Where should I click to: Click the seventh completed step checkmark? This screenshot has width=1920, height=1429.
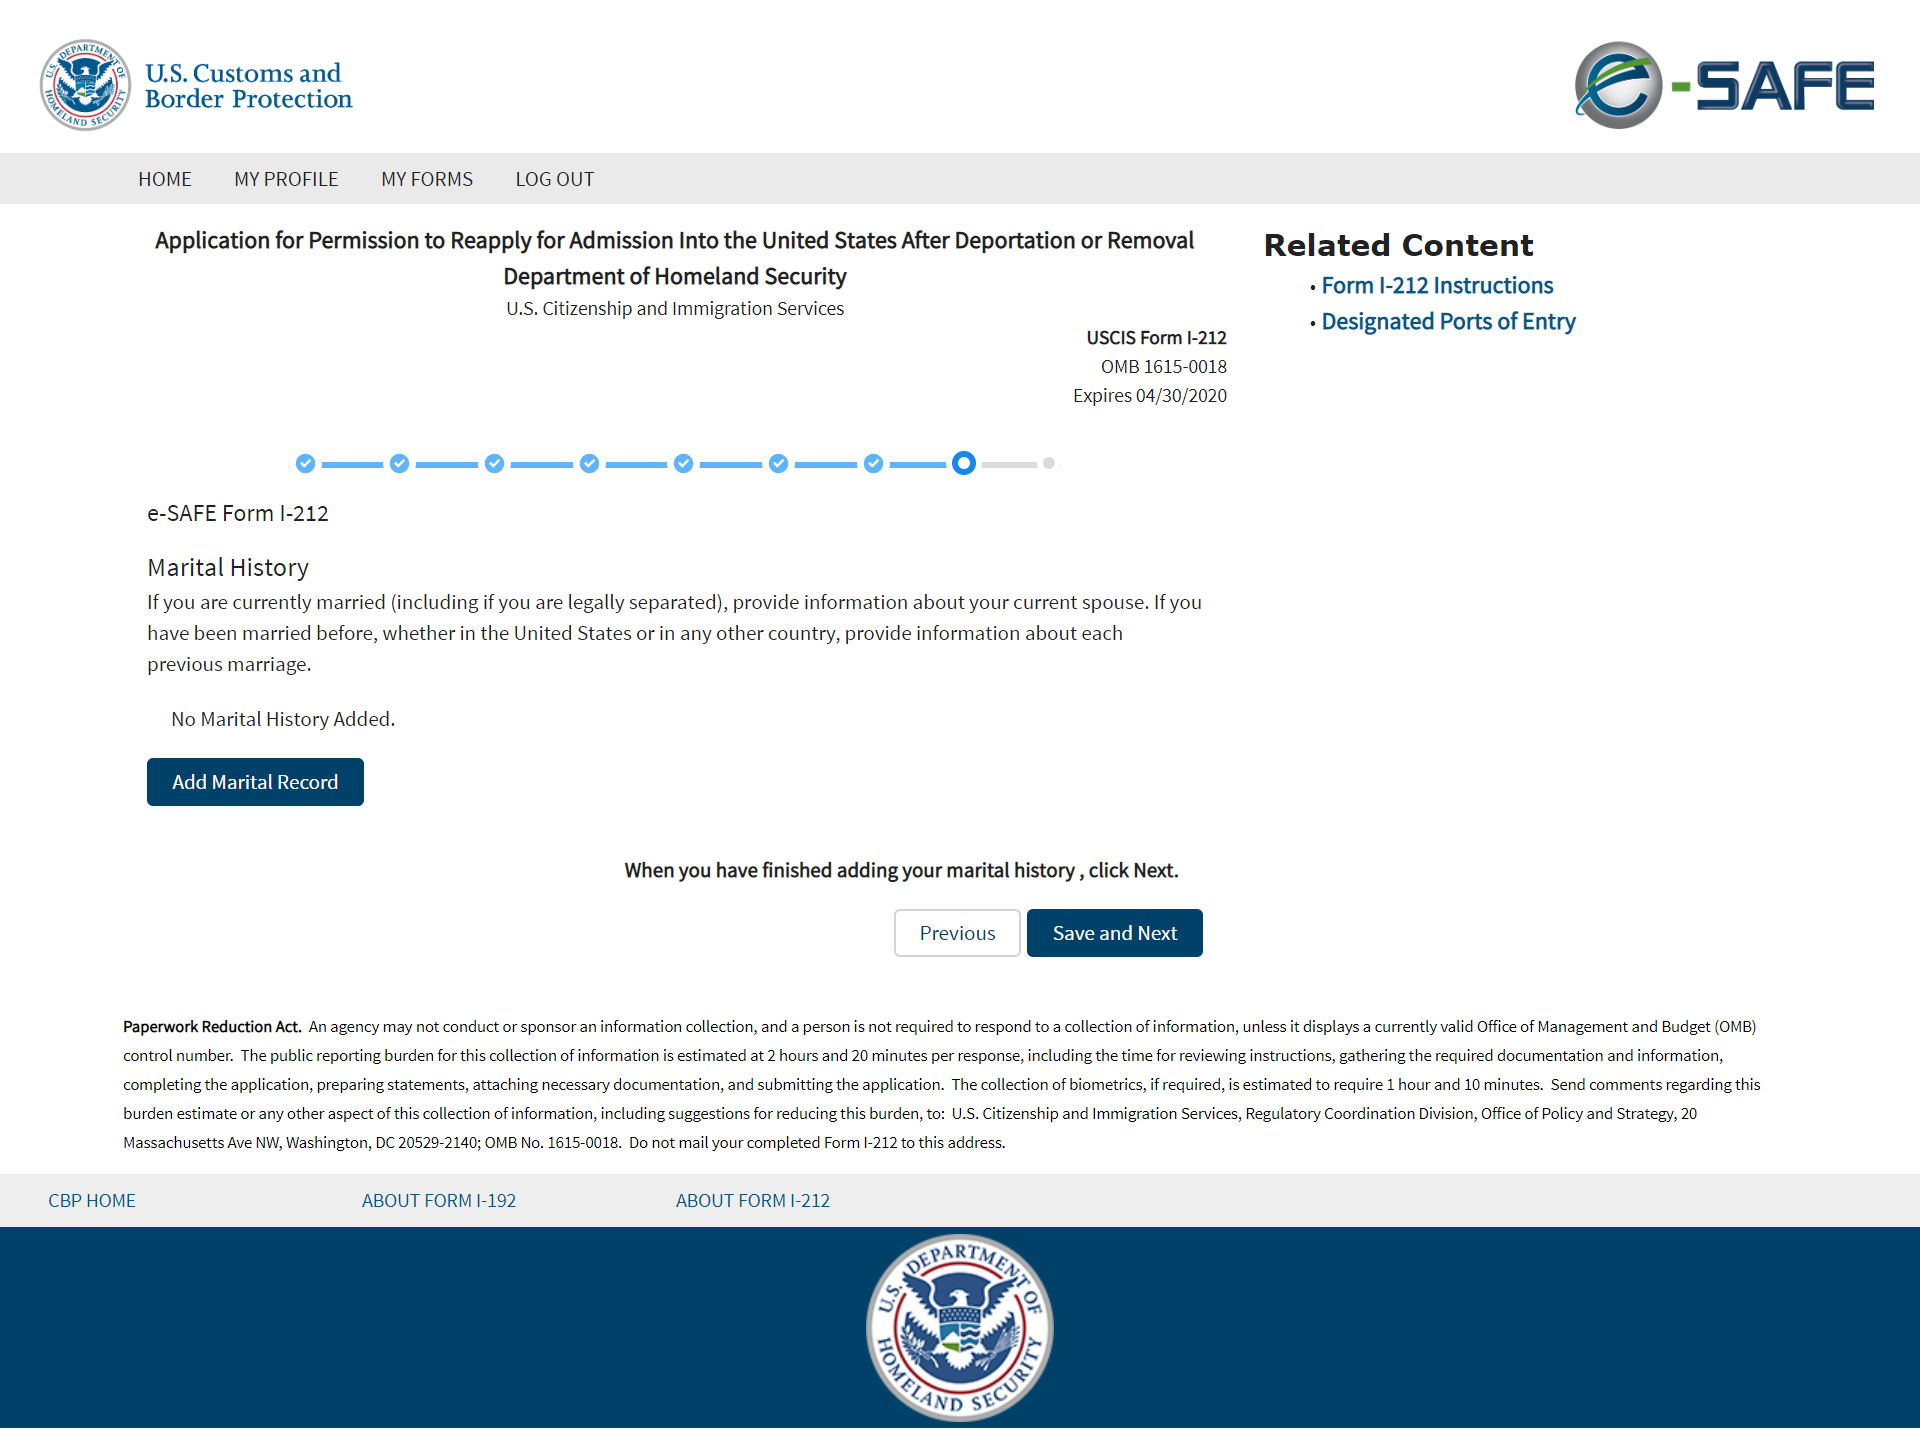click(873, 463)
